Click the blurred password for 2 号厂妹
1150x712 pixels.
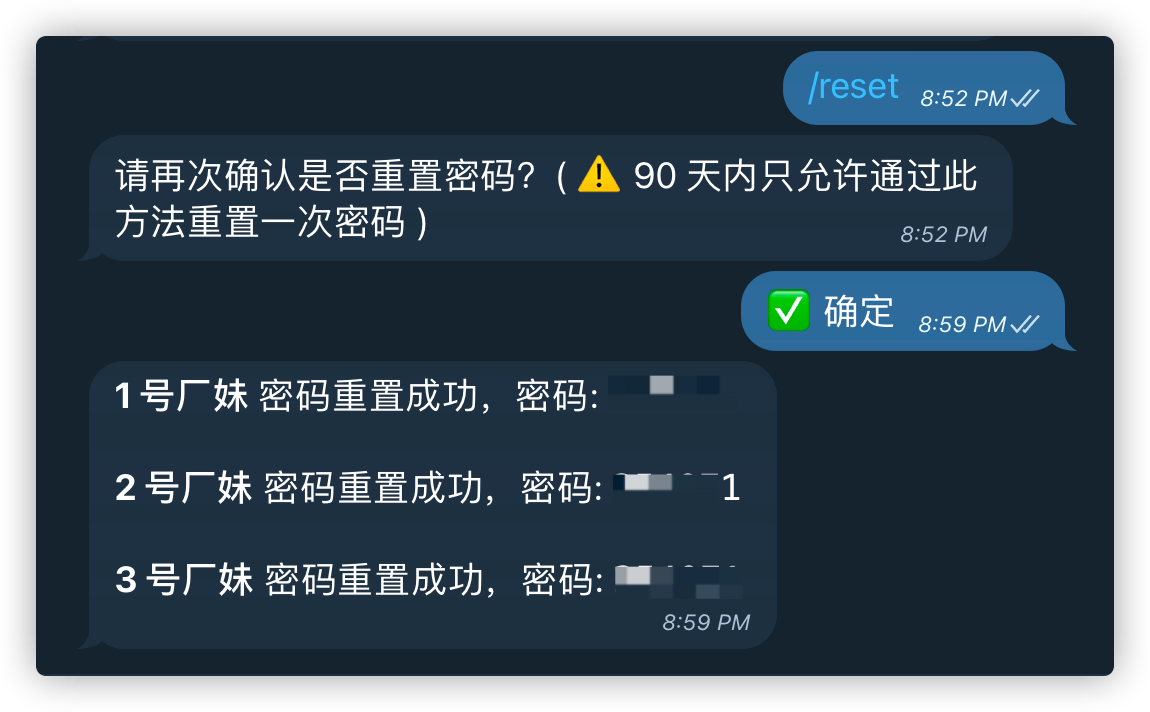coord(676,486)
